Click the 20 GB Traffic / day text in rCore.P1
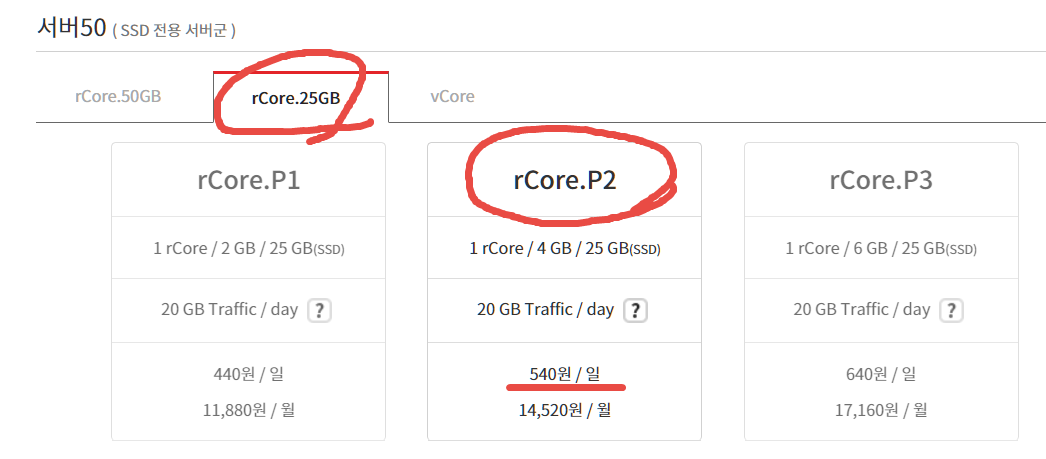 pos(229,309)
